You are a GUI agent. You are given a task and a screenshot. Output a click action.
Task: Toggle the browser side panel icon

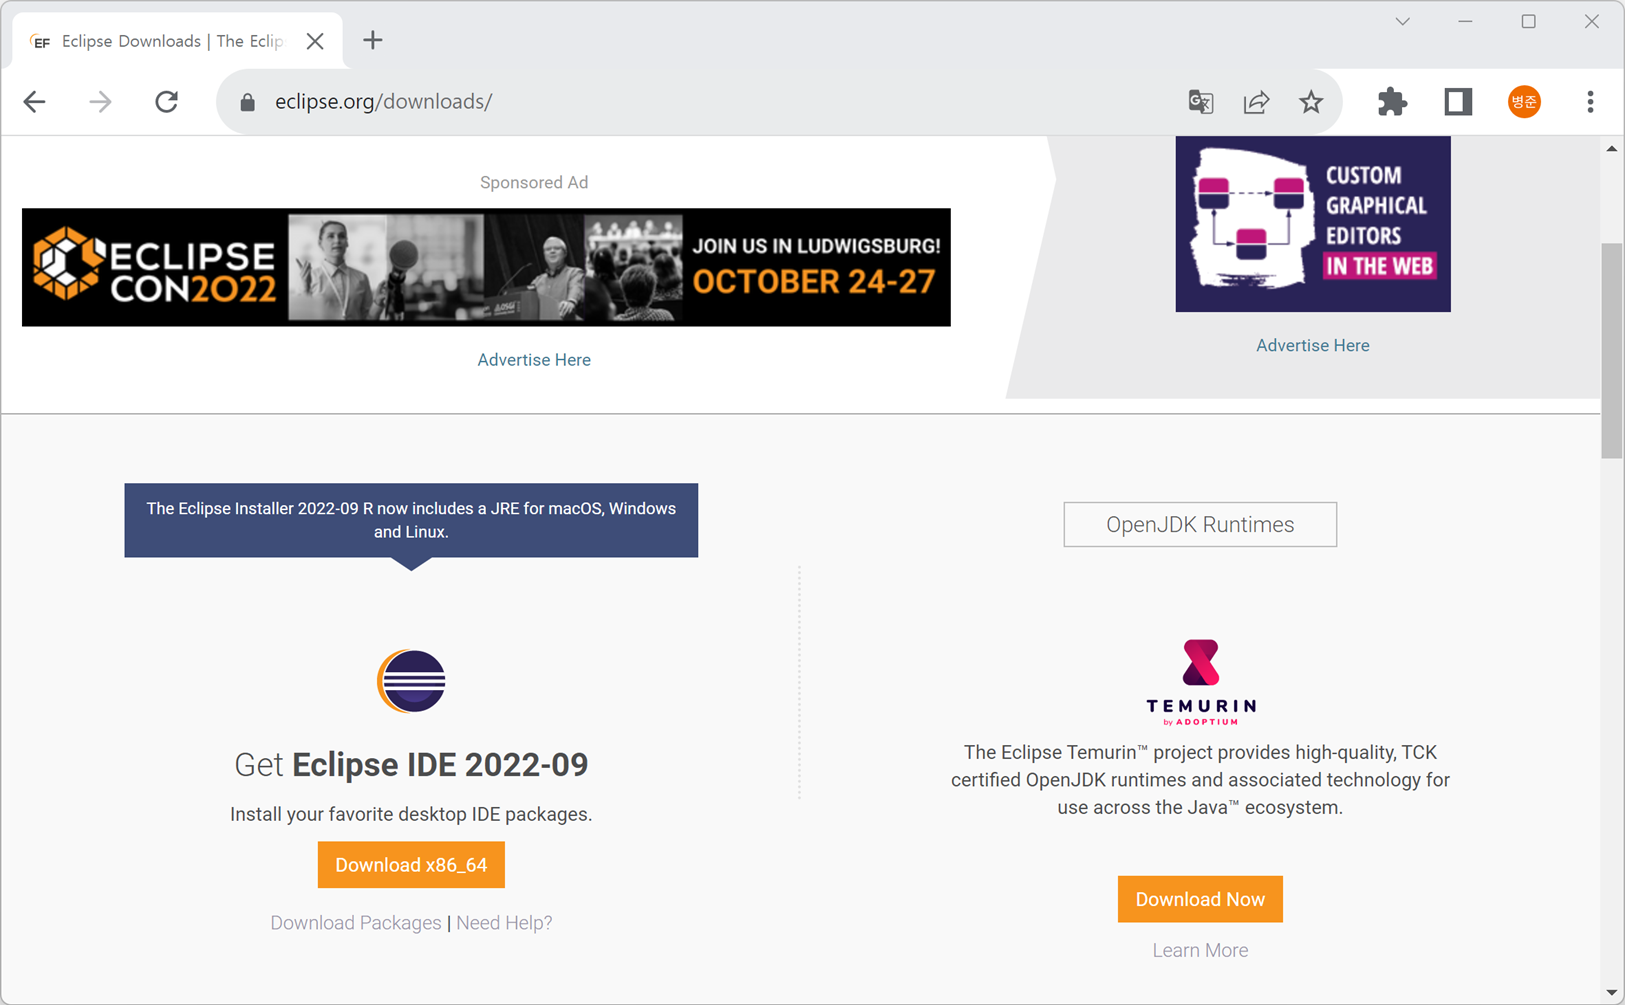(1458, 101)
